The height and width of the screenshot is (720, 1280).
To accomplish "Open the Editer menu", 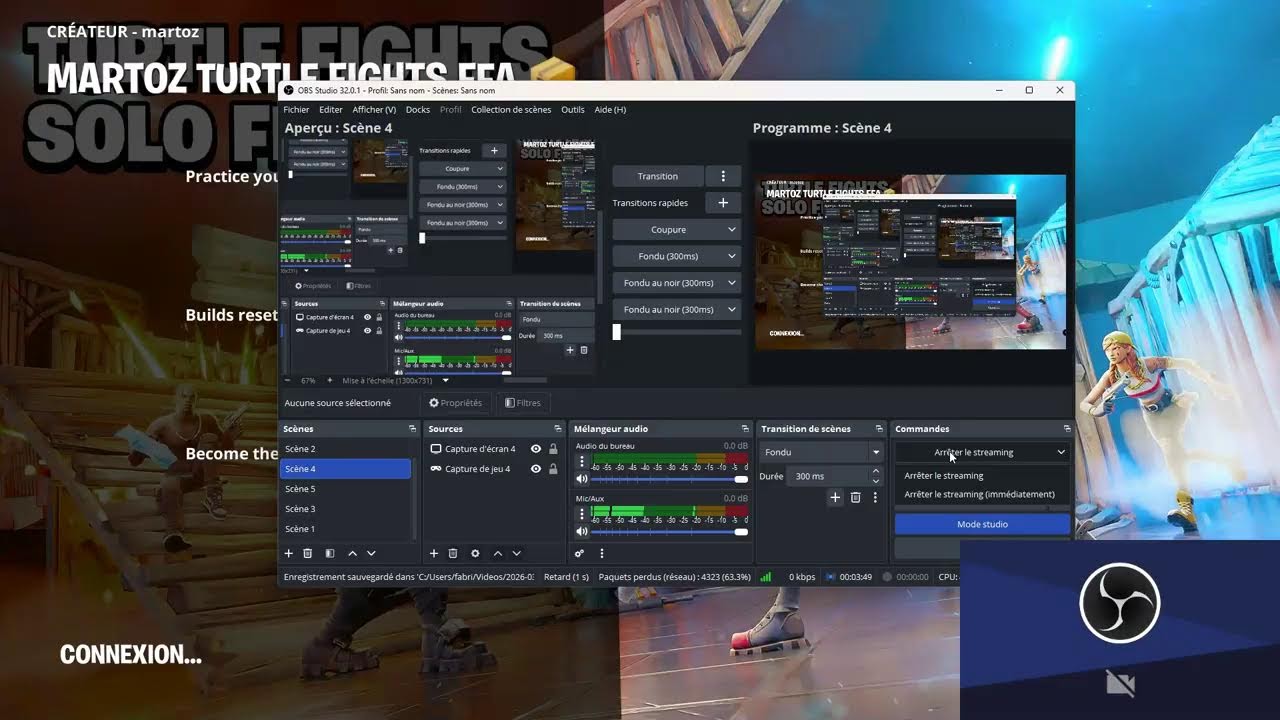I will 331,110.
